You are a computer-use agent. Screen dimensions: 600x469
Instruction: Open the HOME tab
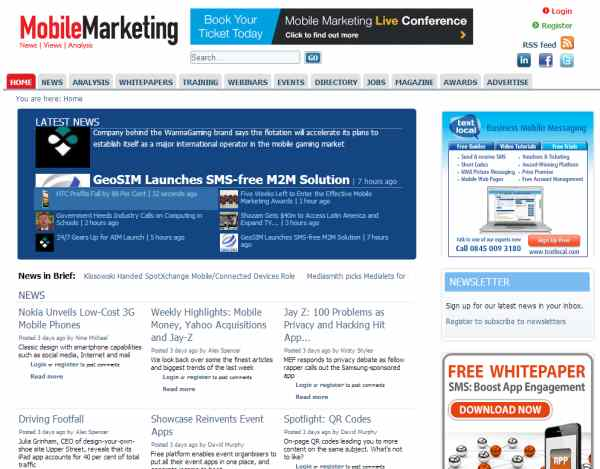21,82
